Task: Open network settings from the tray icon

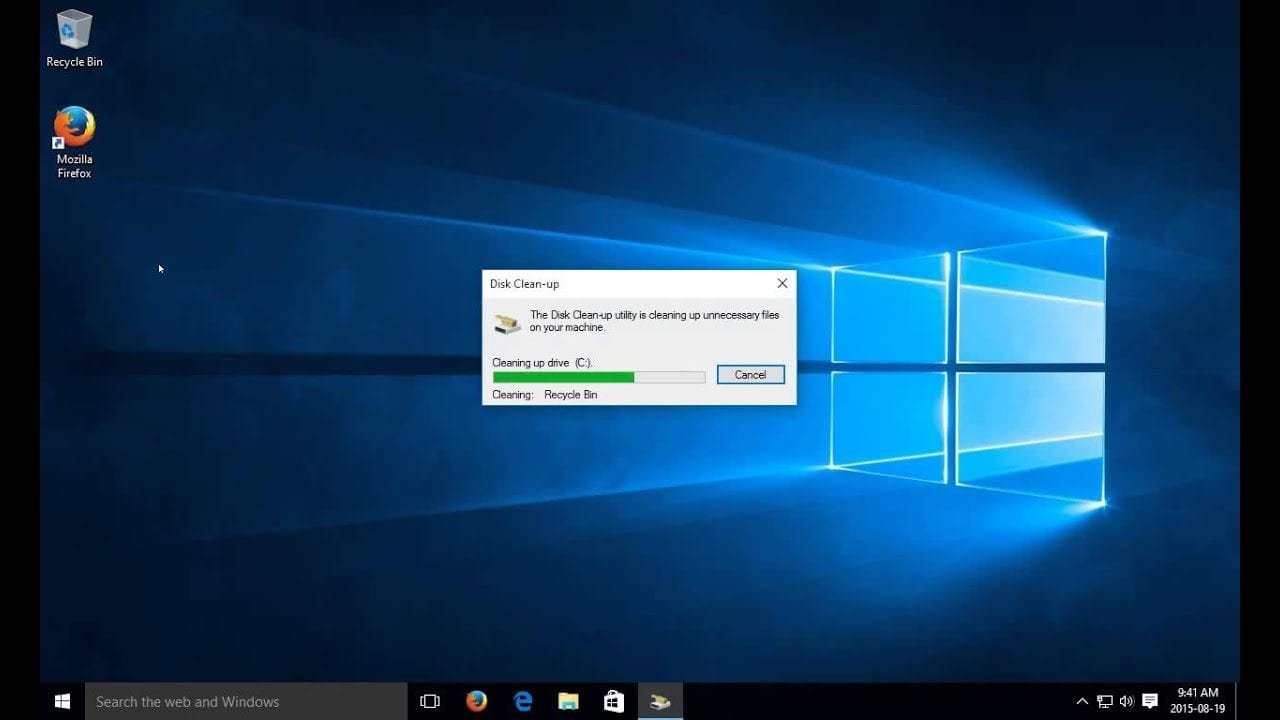Action: pos(1105,700)
